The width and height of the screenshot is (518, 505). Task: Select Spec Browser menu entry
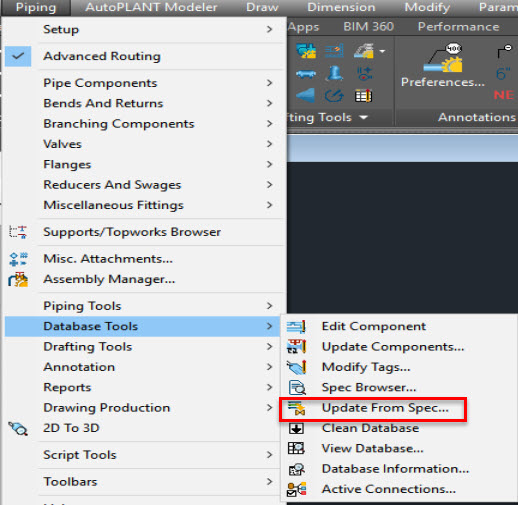point(369,388)
